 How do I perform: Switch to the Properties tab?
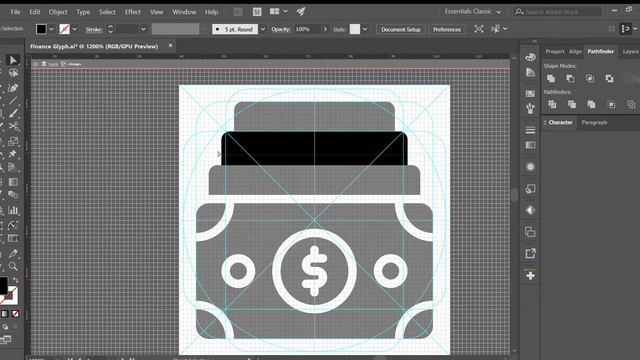point(555,51)
